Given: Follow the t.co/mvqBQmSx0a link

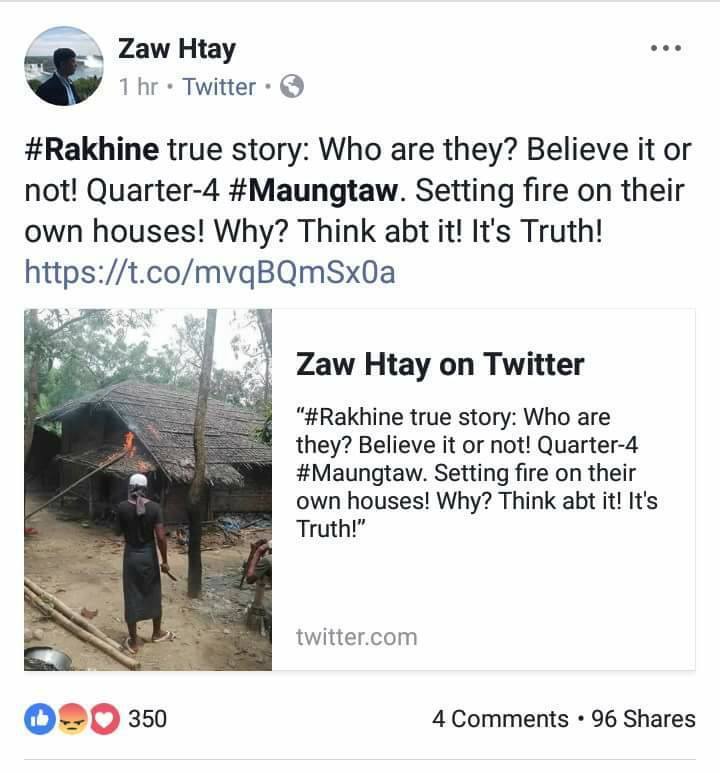Looking at the screenshot, I should [209, 272].
